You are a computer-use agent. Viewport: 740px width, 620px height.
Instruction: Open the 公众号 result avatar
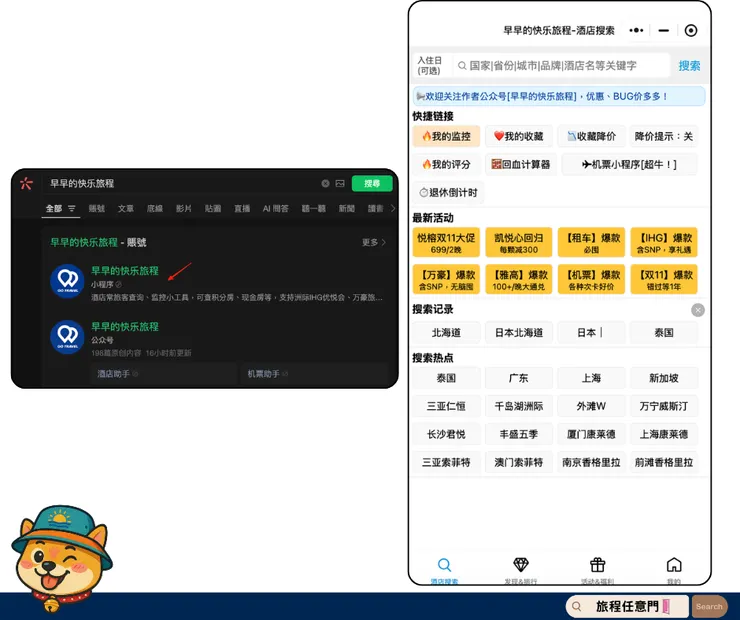click(x=67, y=337)
